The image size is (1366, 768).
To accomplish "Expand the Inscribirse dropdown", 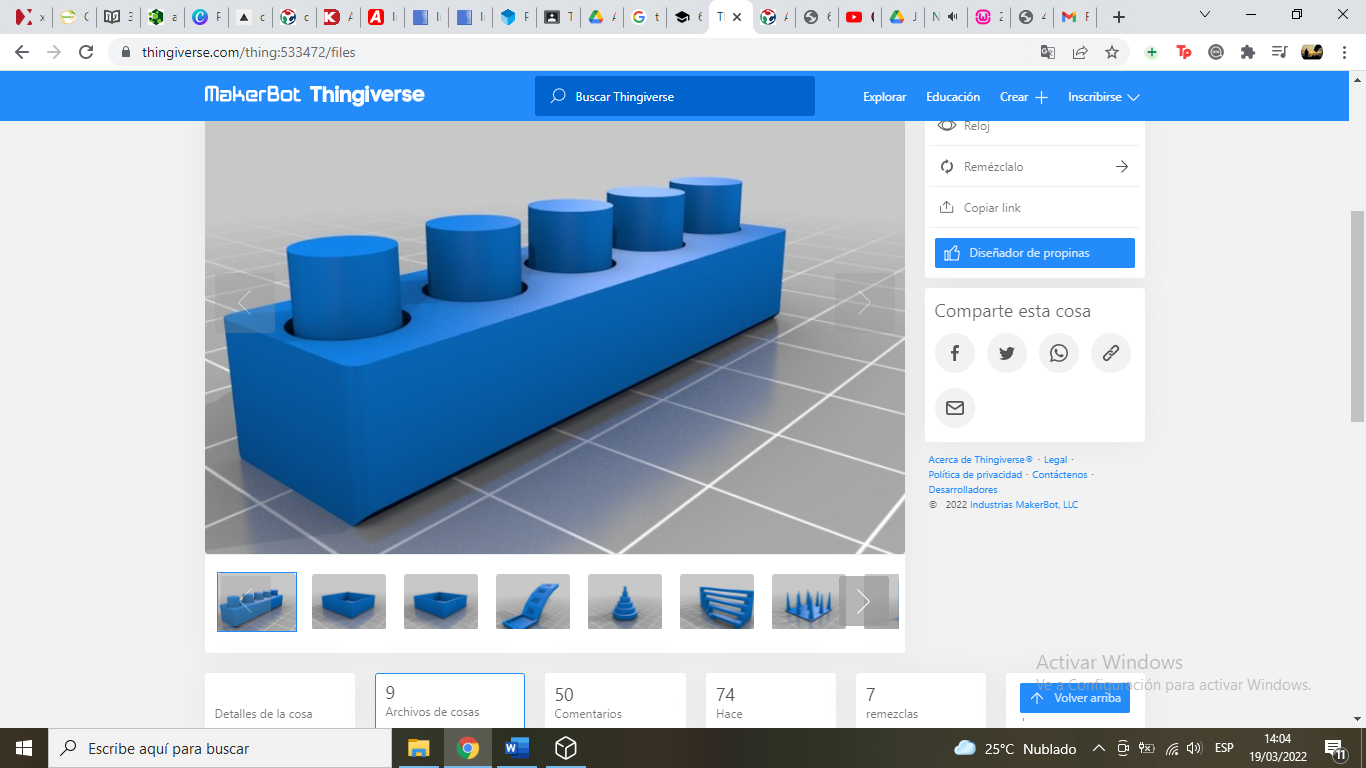I will click(x=1103, y=97).
